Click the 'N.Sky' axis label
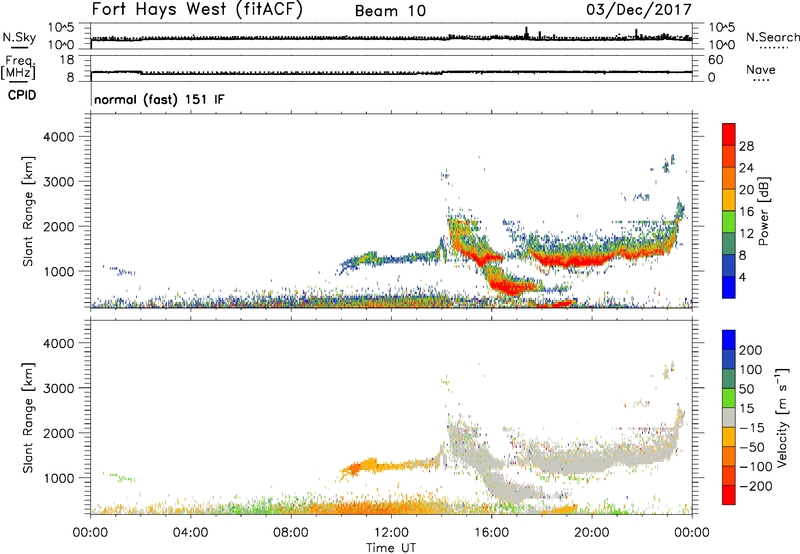This screenshot has height=554, width=800. (19, 37)
